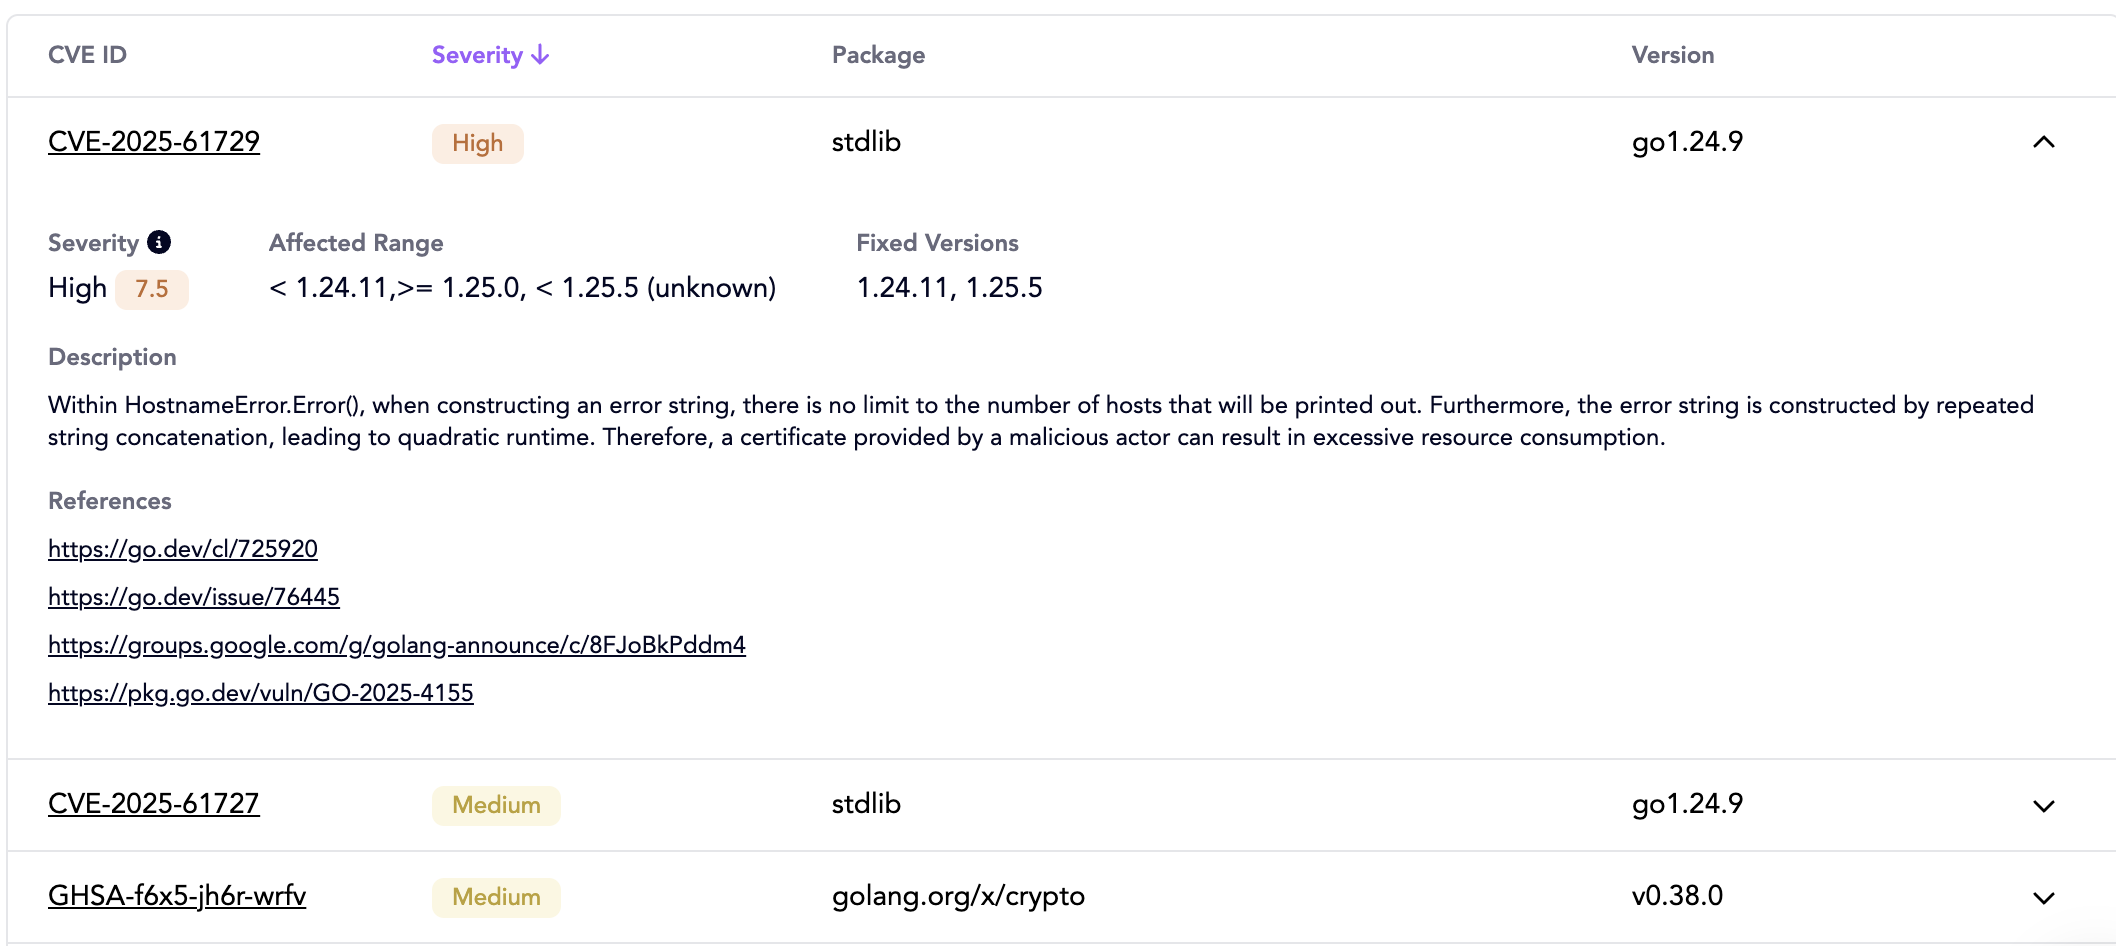The height and width of the screenshot is (946, 2116).
Task: Expand the CVE-2025-61727 row chevron
Action: pyautogui.click(x=2043, y=805)
